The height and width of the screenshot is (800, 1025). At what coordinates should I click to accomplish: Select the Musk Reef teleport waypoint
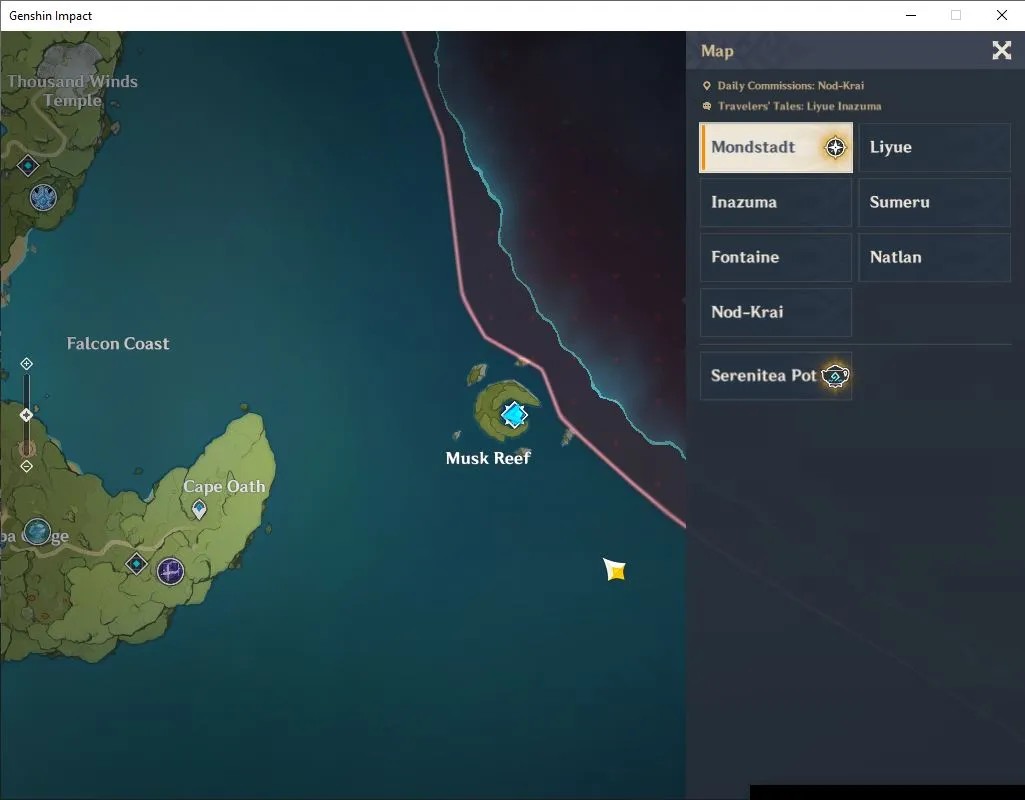[x=514, y=414]
